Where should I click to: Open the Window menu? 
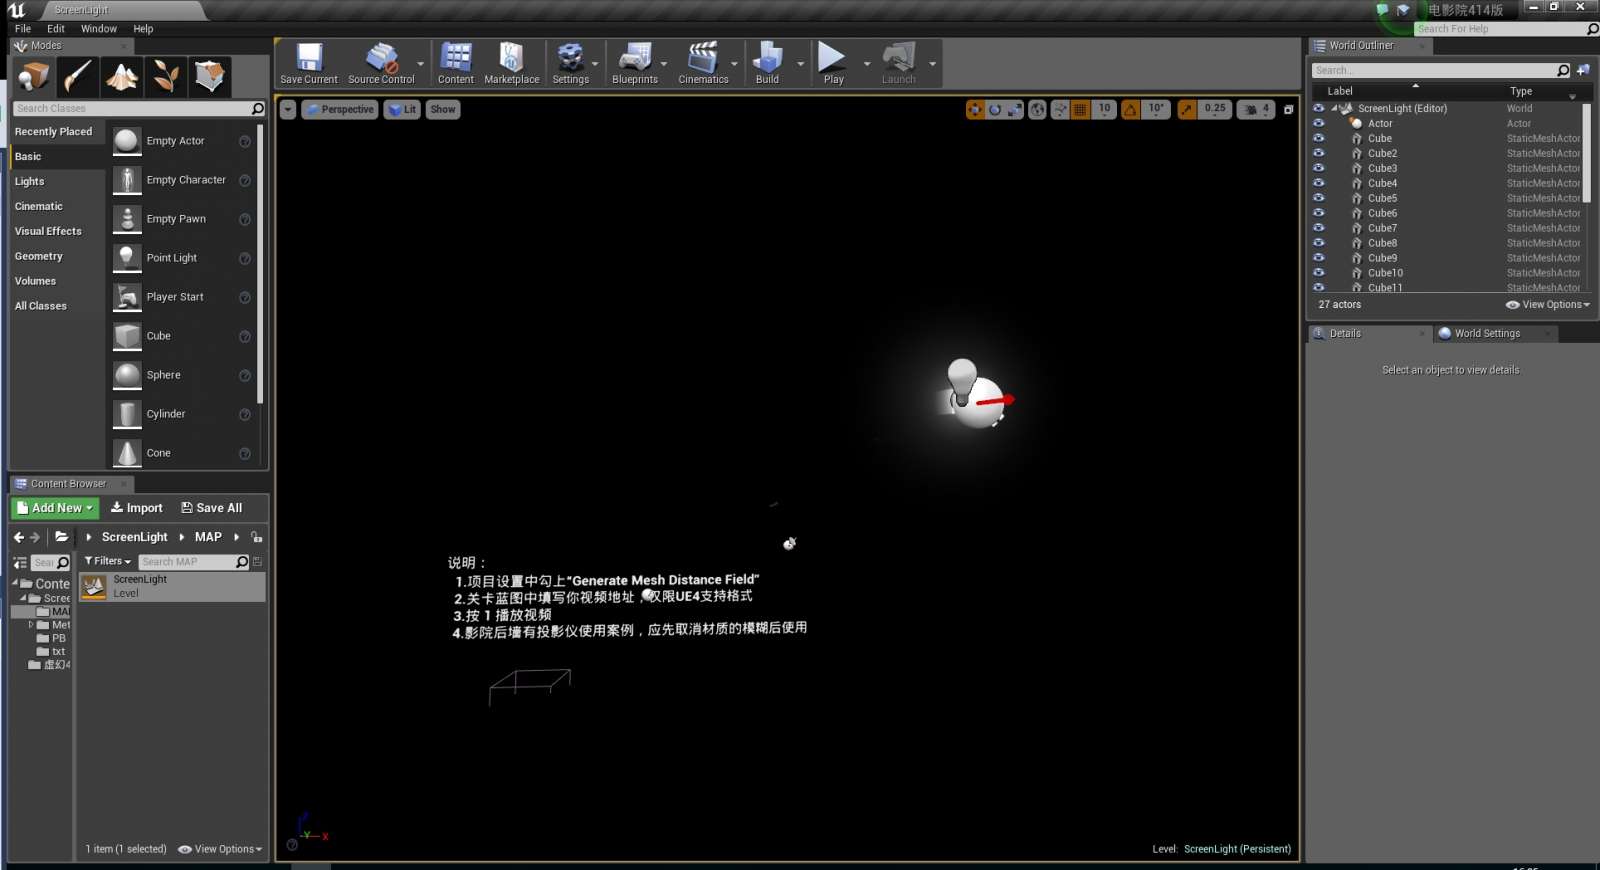point(99,29)
